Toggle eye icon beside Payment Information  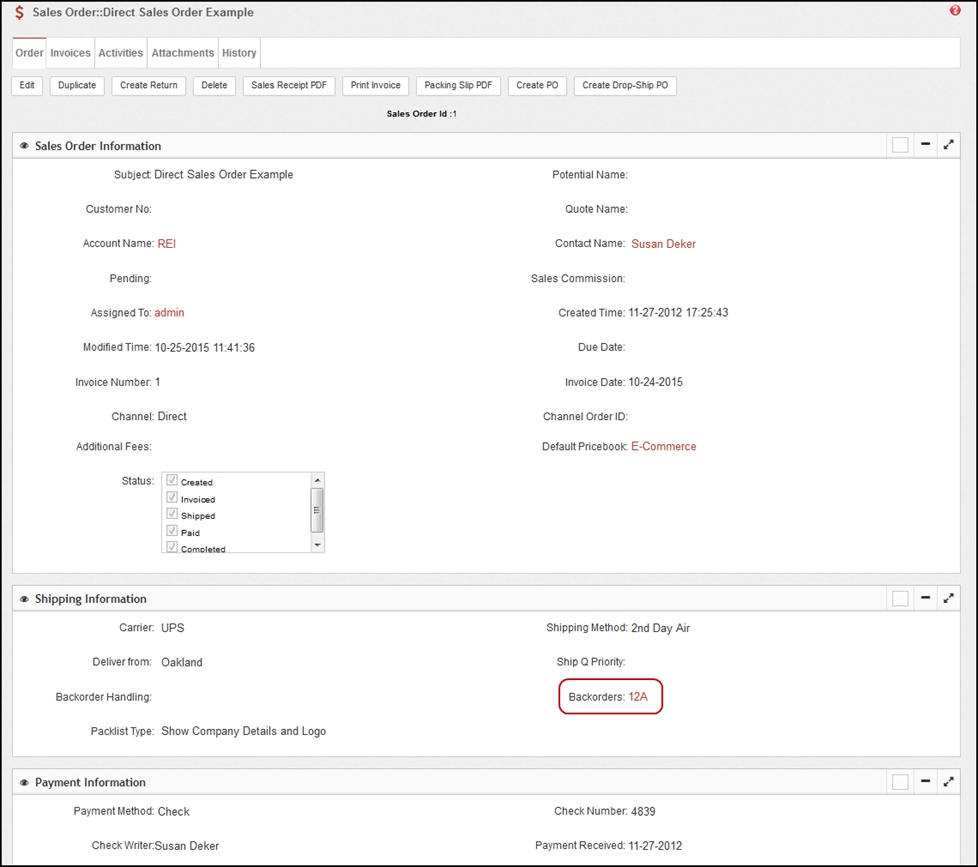pyautogui.click(x=24, y=782)
